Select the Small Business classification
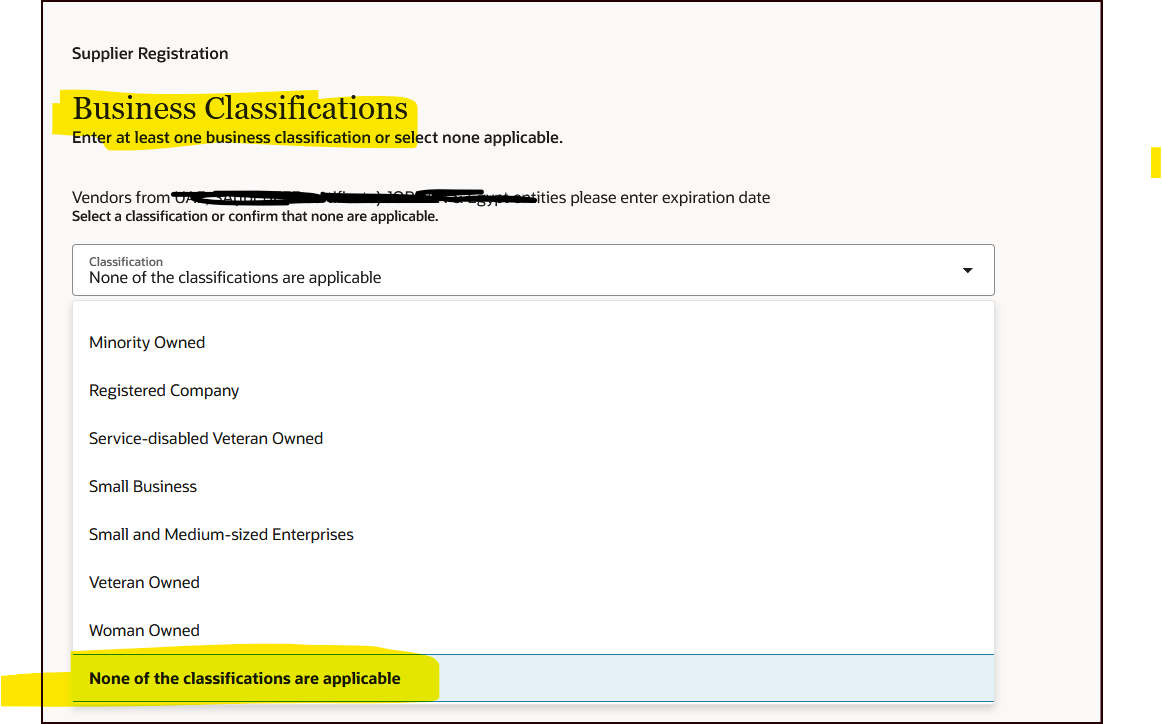This screenshot has height=724, width=1162. pos(143,486)
